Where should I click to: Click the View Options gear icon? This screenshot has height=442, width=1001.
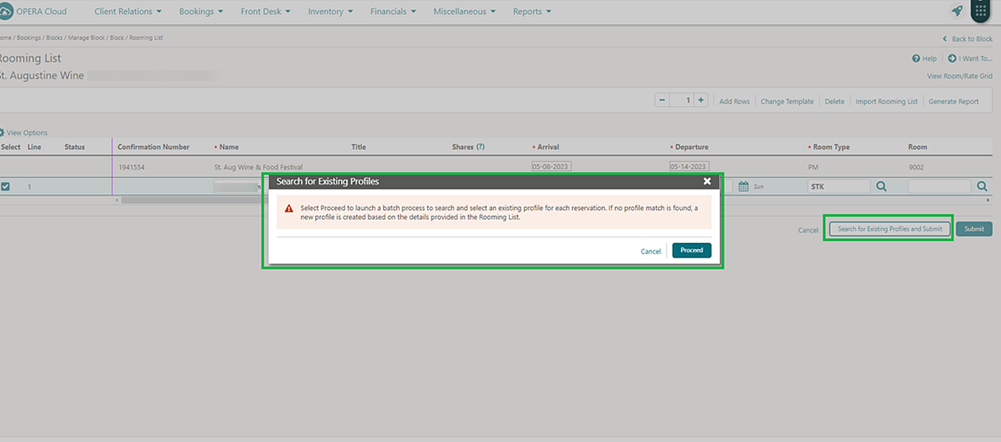point(2,132)
